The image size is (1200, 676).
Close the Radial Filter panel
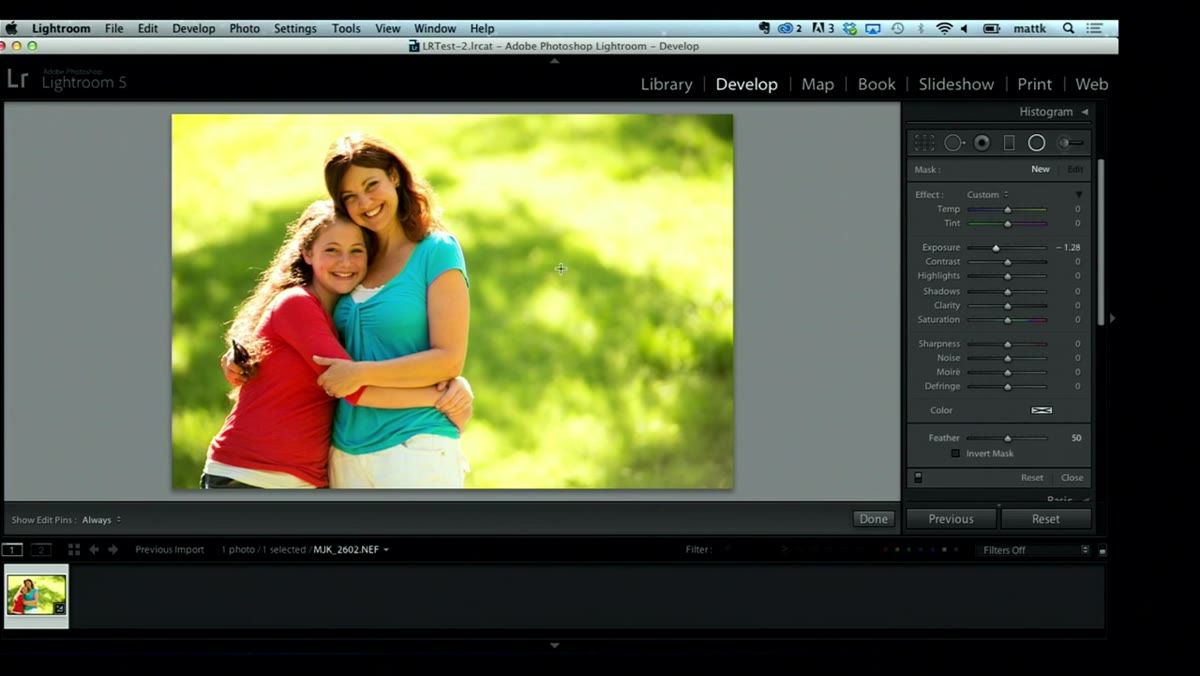(1072, 478)
